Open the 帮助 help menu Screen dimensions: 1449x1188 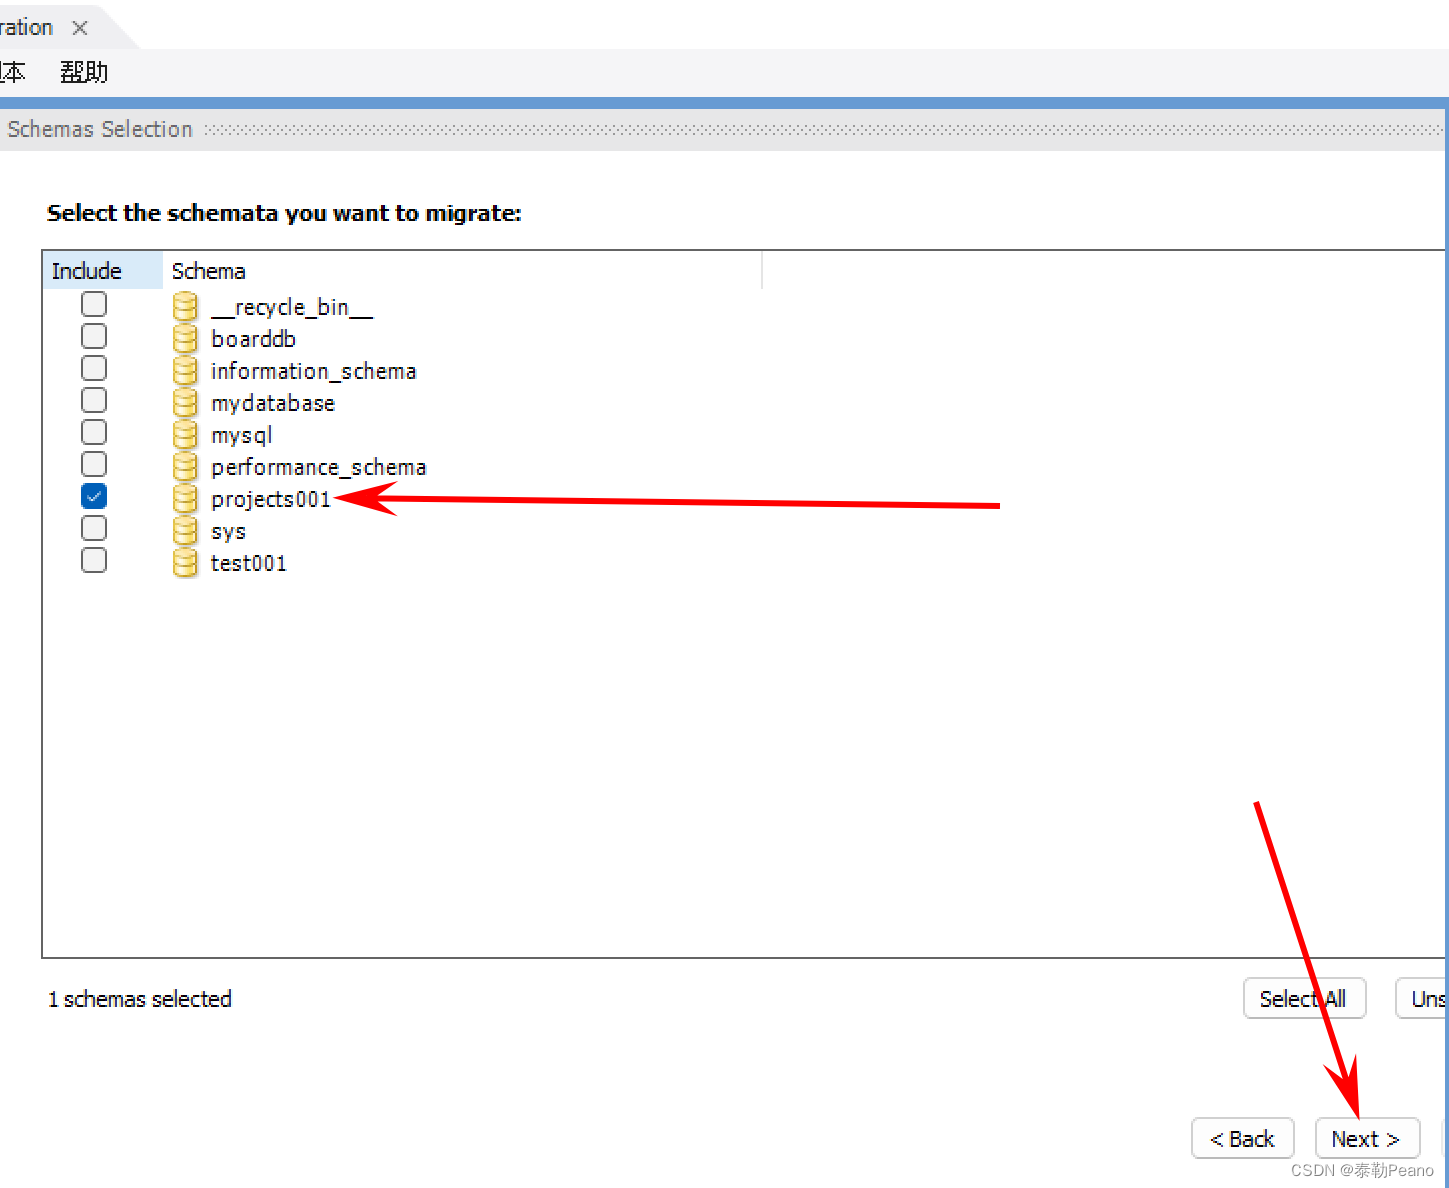pyautogui.click(x=83, y=72)
